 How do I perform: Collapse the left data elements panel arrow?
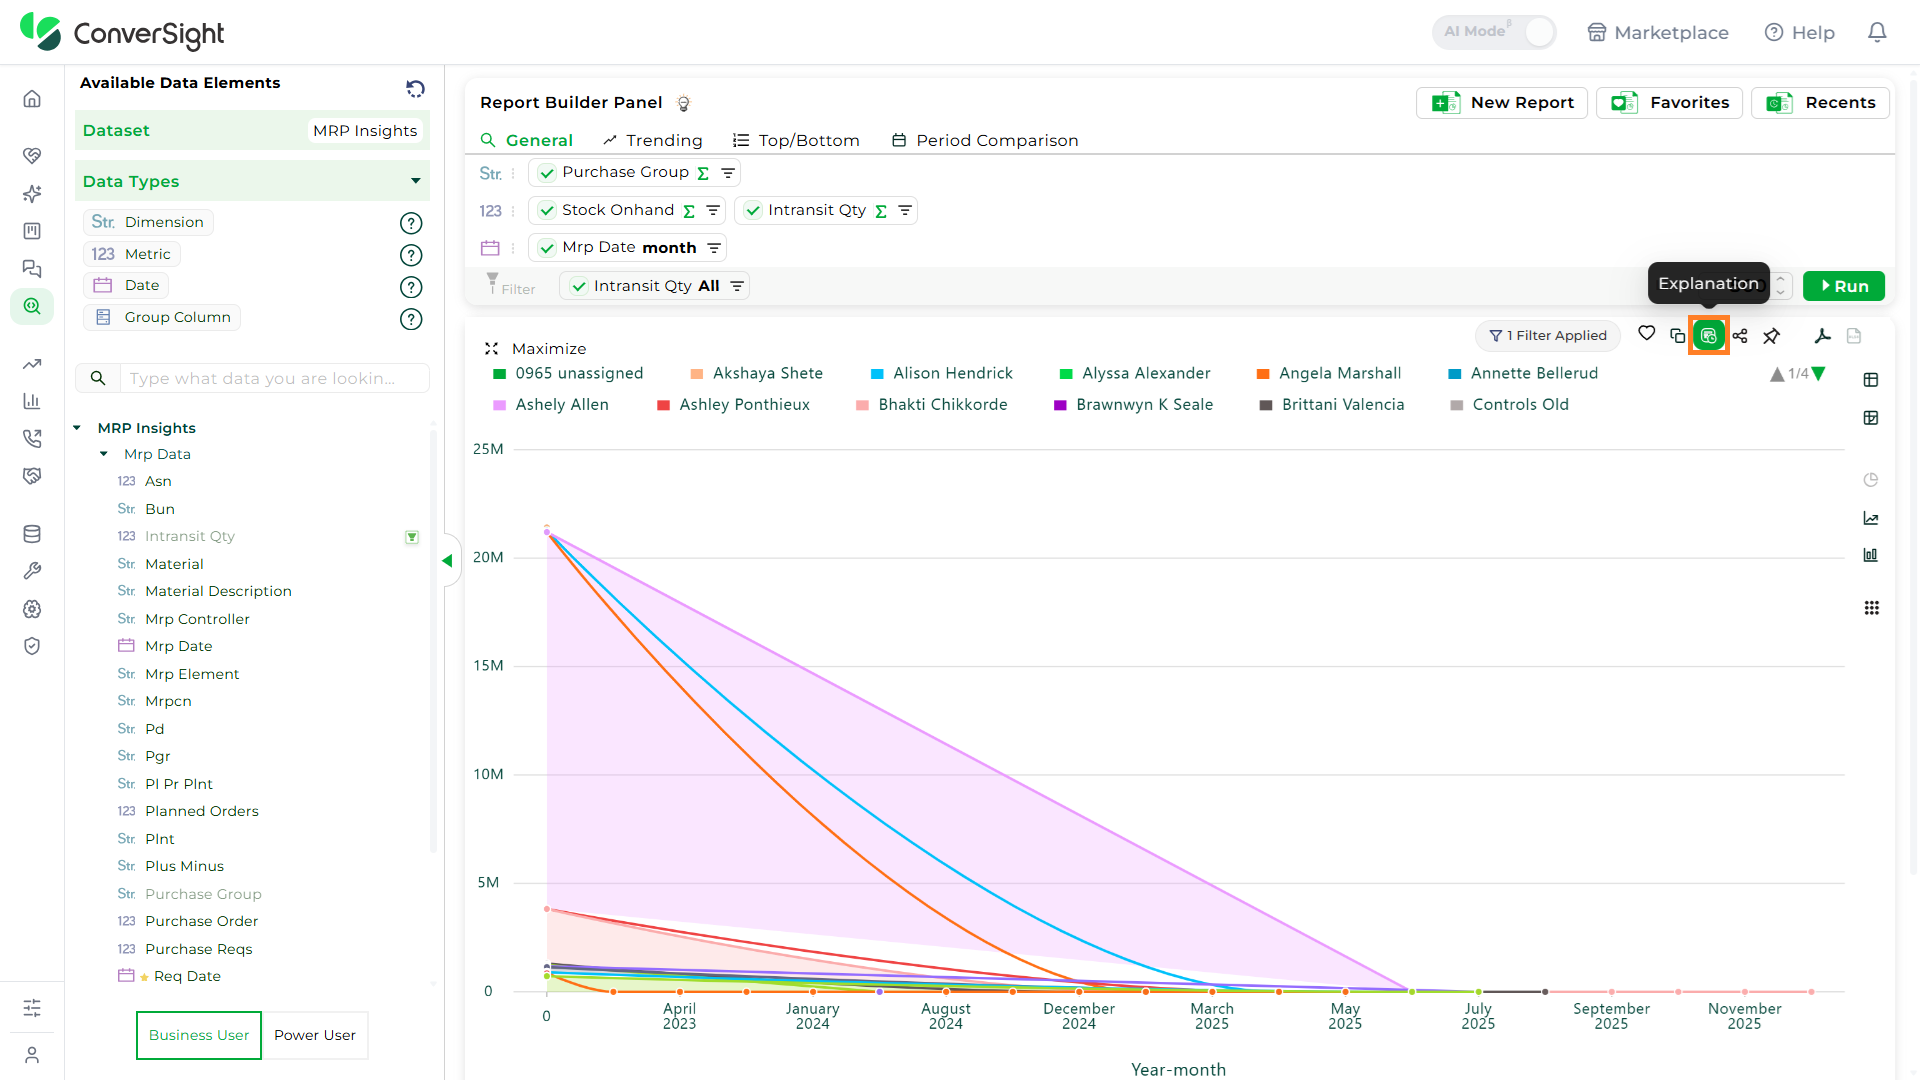[x=448, y=561]
